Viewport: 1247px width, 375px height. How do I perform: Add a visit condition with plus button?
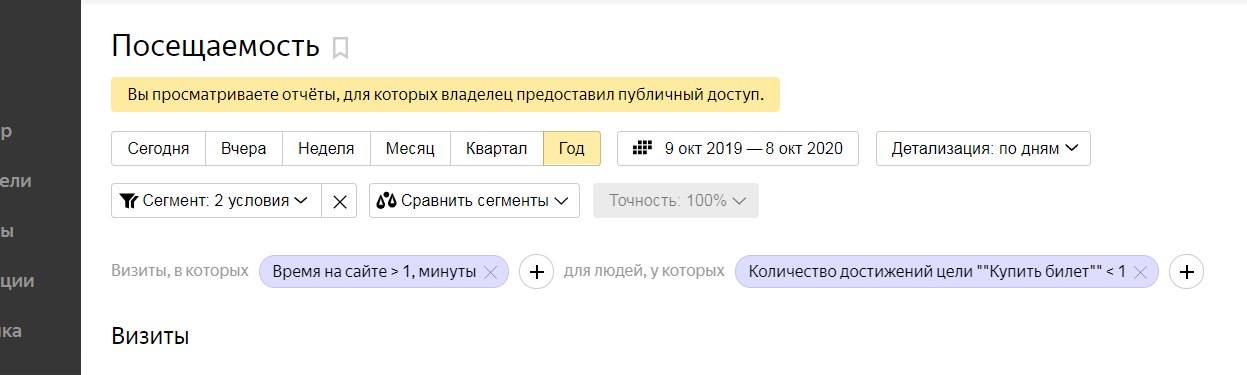[536, 271]
